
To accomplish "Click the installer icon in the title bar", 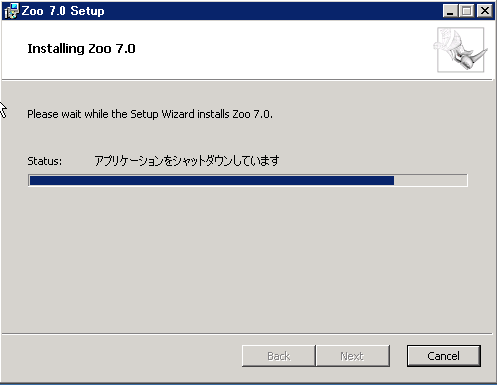I will point(11,11).
